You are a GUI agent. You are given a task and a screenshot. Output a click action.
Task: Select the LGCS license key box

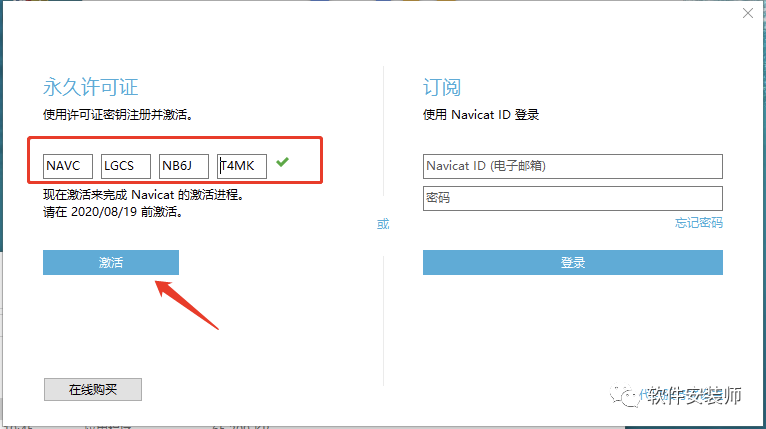126,167
